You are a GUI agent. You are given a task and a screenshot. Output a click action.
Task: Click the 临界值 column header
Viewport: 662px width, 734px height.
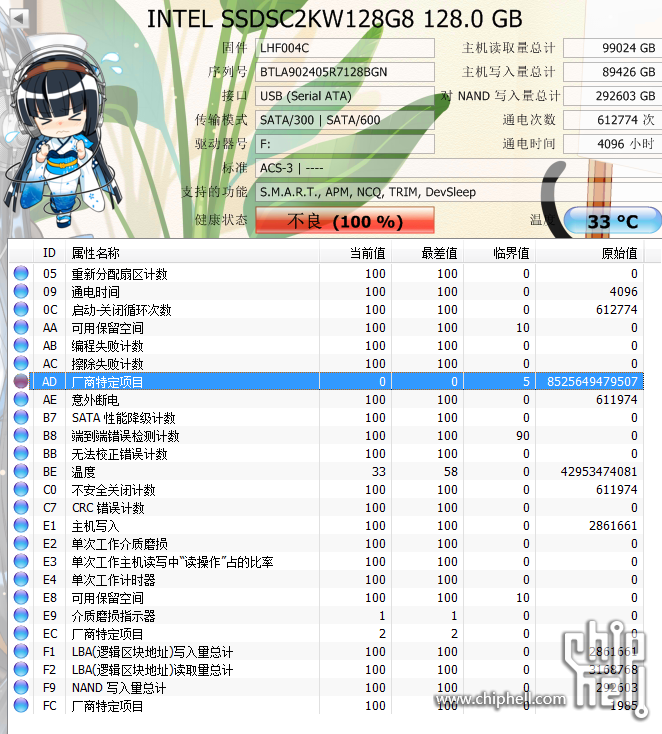pos(500,253)
